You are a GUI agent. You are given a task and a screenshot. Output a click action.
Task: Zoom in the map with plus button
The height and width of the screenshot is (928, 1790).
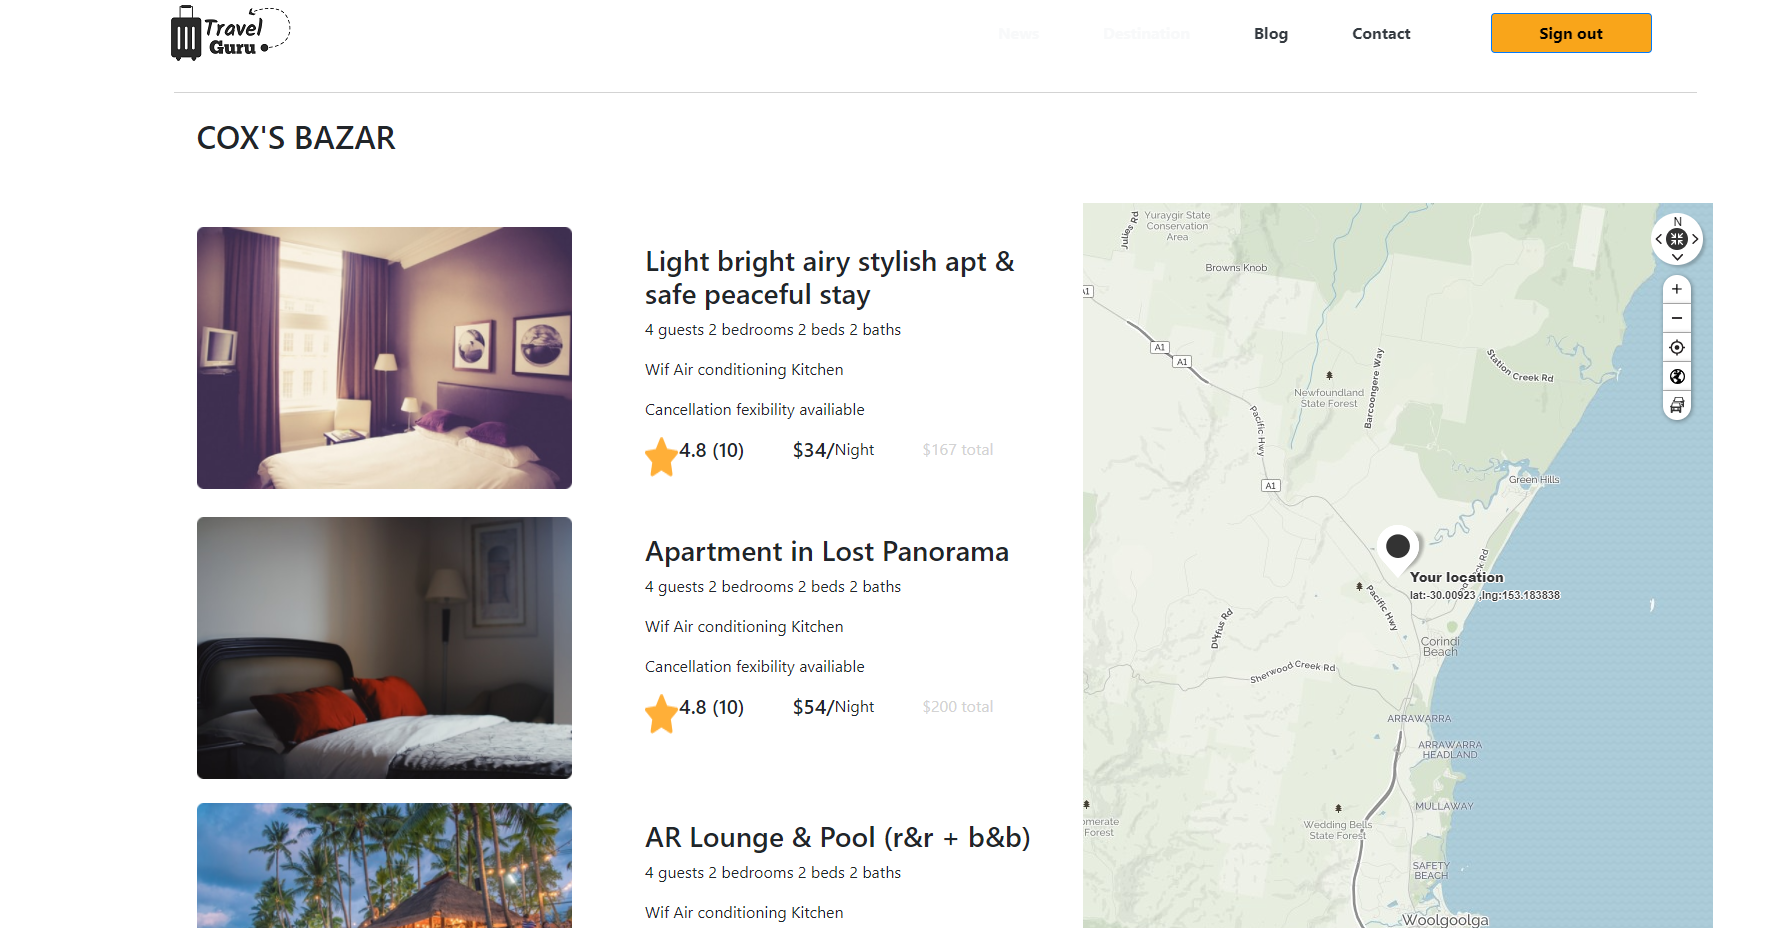coord(1677,289)
